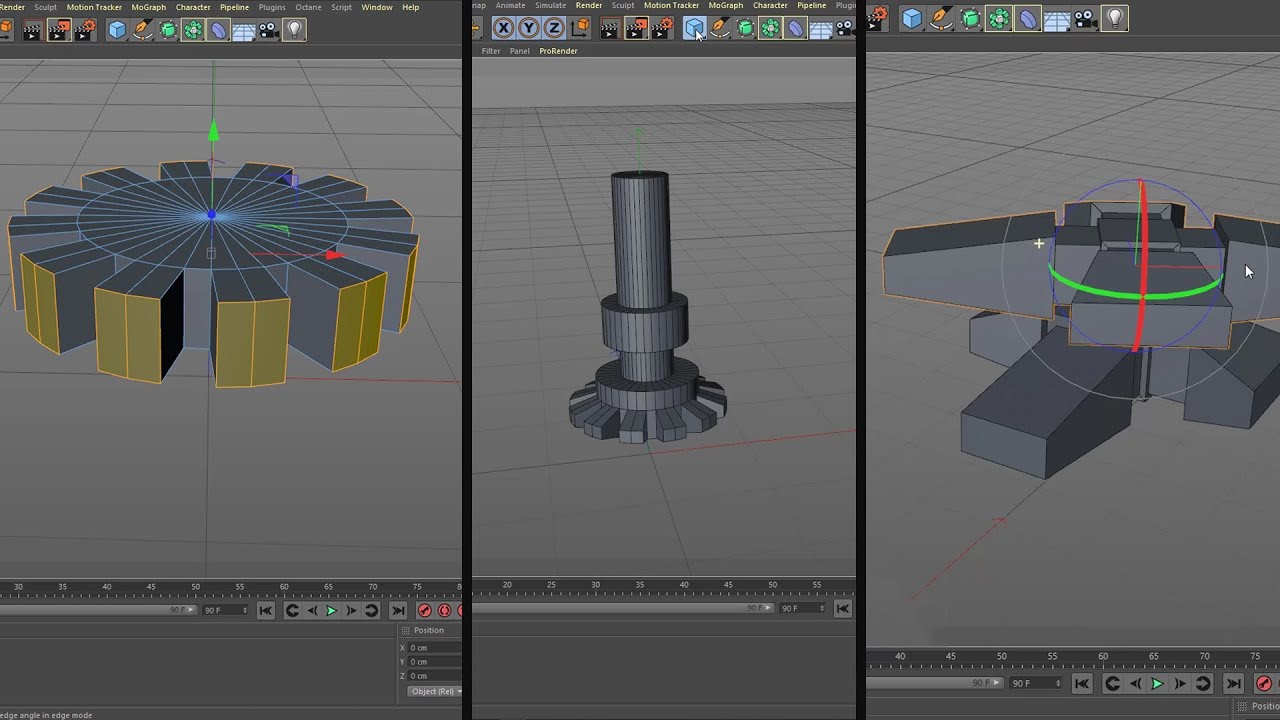The image size is (1280, 720).
Task: Go to animation end in left panel
Action: 398,611
